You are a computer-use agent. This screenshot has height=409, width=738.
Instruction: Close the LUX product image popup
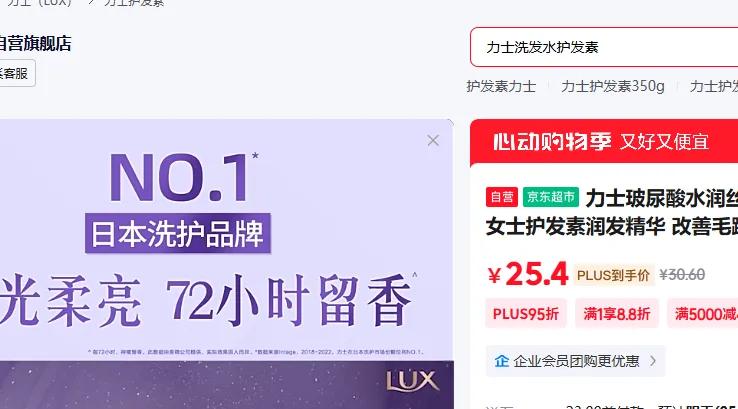click(433, 140)
